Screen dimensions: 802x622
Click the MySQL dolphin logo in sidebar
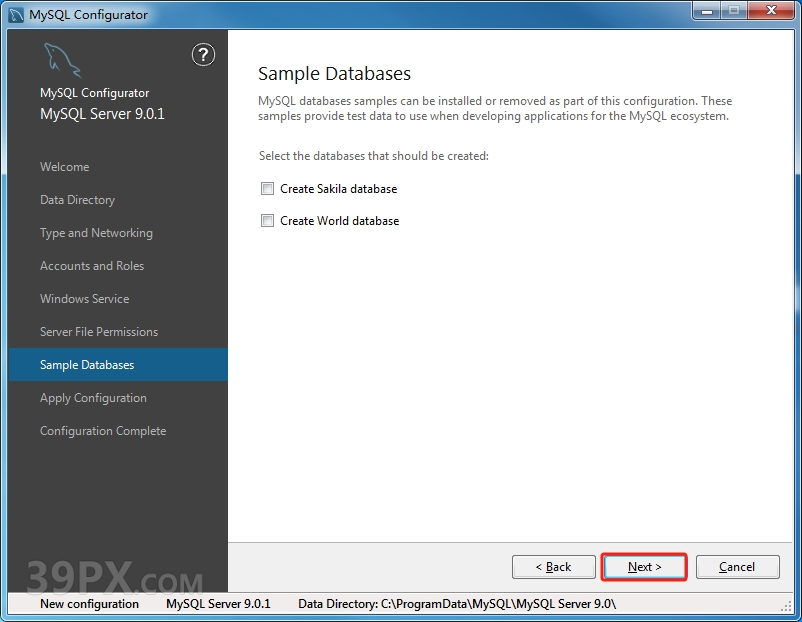click(61, 61)
